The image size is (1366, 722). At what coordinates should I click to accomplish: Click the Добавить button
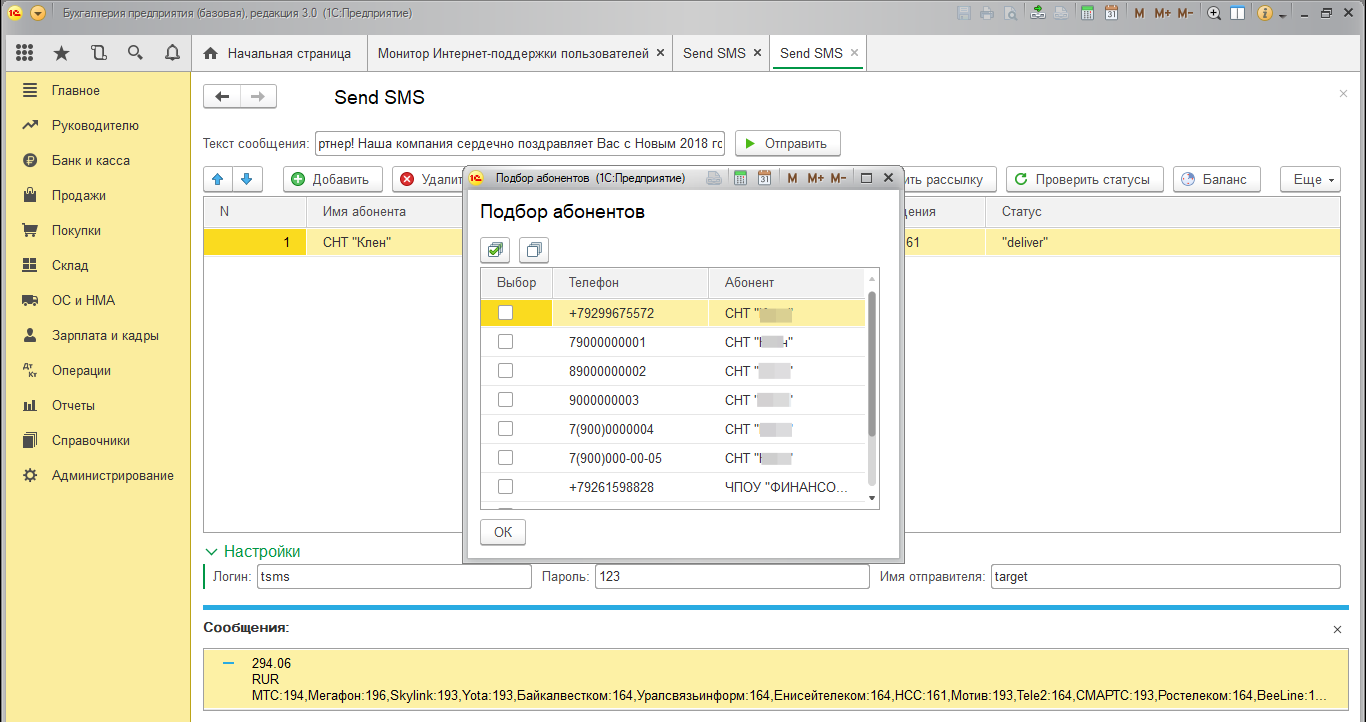click(x=333, y=179)
